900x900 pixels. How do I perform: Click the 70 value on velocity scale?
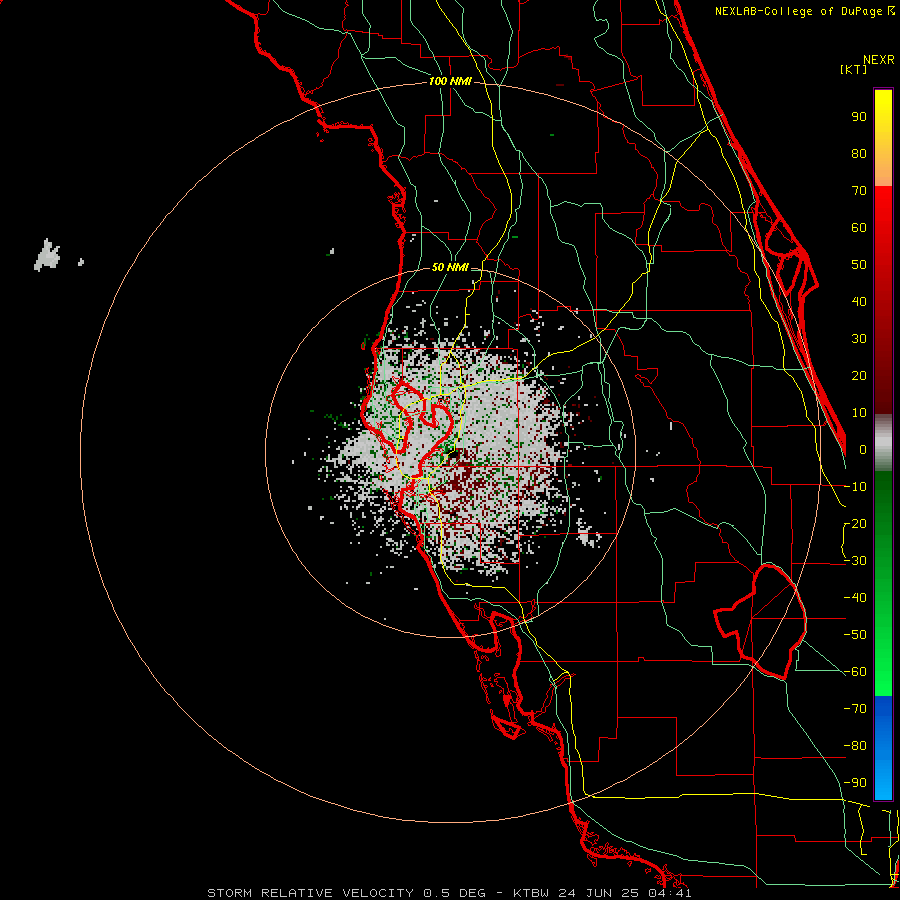[859, 191]
